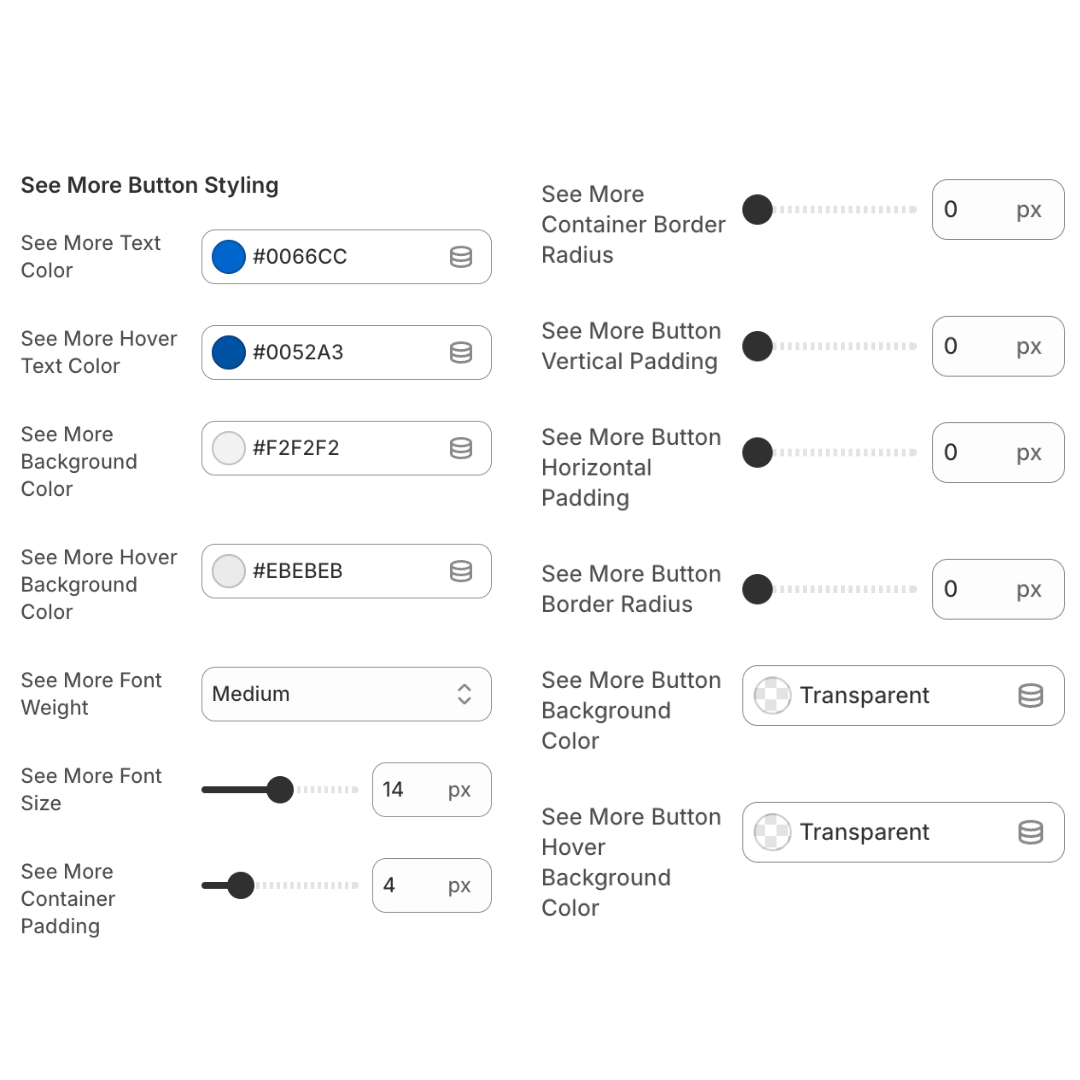Viewport: 1080px width, 1080px height.
Task: Click the Button Border Radius px input field
Action: click(x=998, y=589)
